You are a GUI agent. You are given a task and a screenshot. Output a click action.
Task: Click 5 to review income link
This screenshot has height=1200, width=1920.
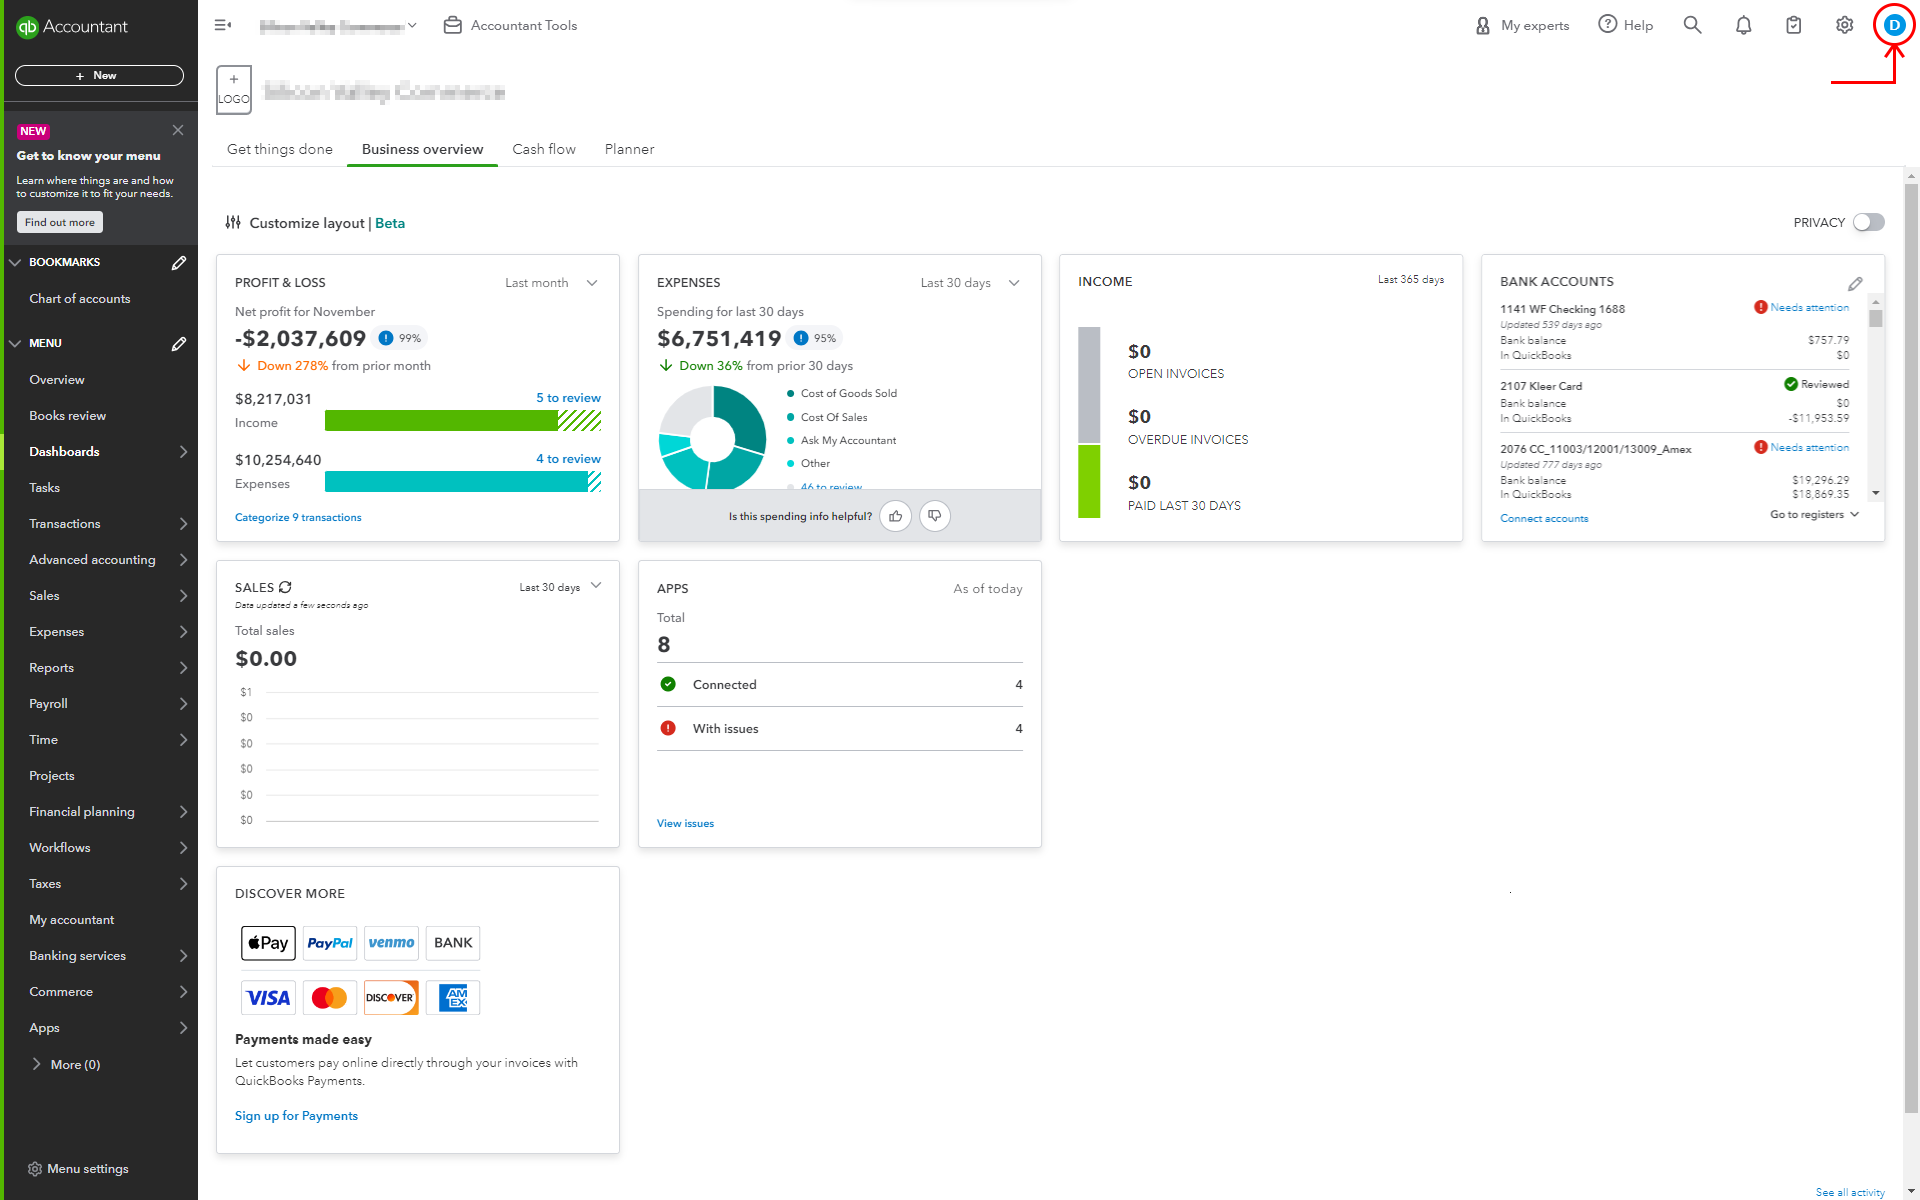pyautogui.click(x=568, y=398)
